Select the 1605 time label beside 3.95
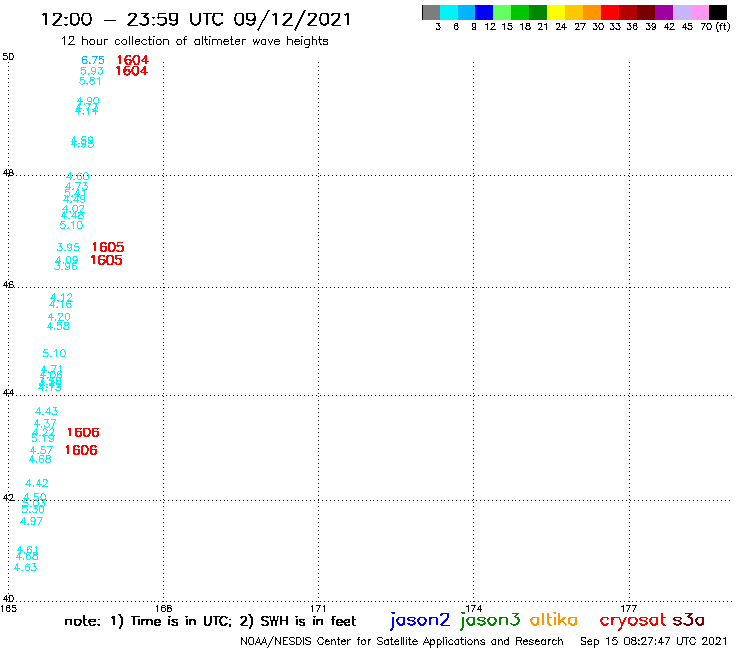The image size is (740, 650). pos(108,247)
